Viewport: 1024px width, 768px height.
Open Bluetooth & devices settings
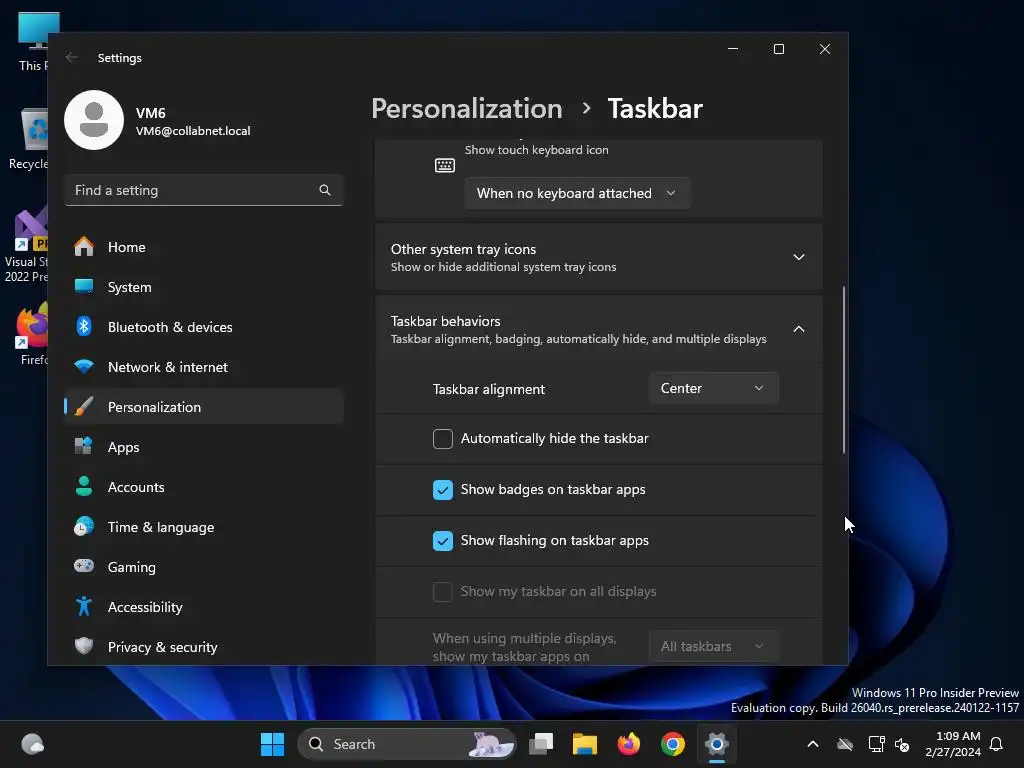click(x=204, y=327)
